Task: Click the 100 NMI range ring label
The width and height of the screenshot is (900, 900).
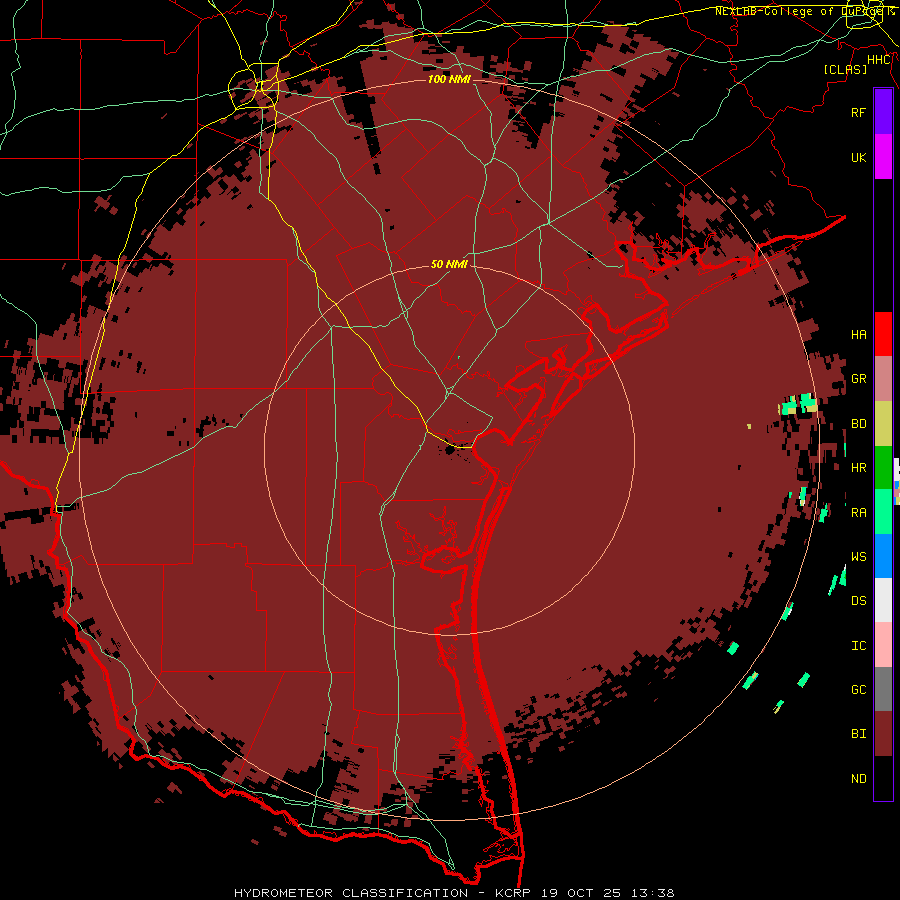Action: click(449, 79)
